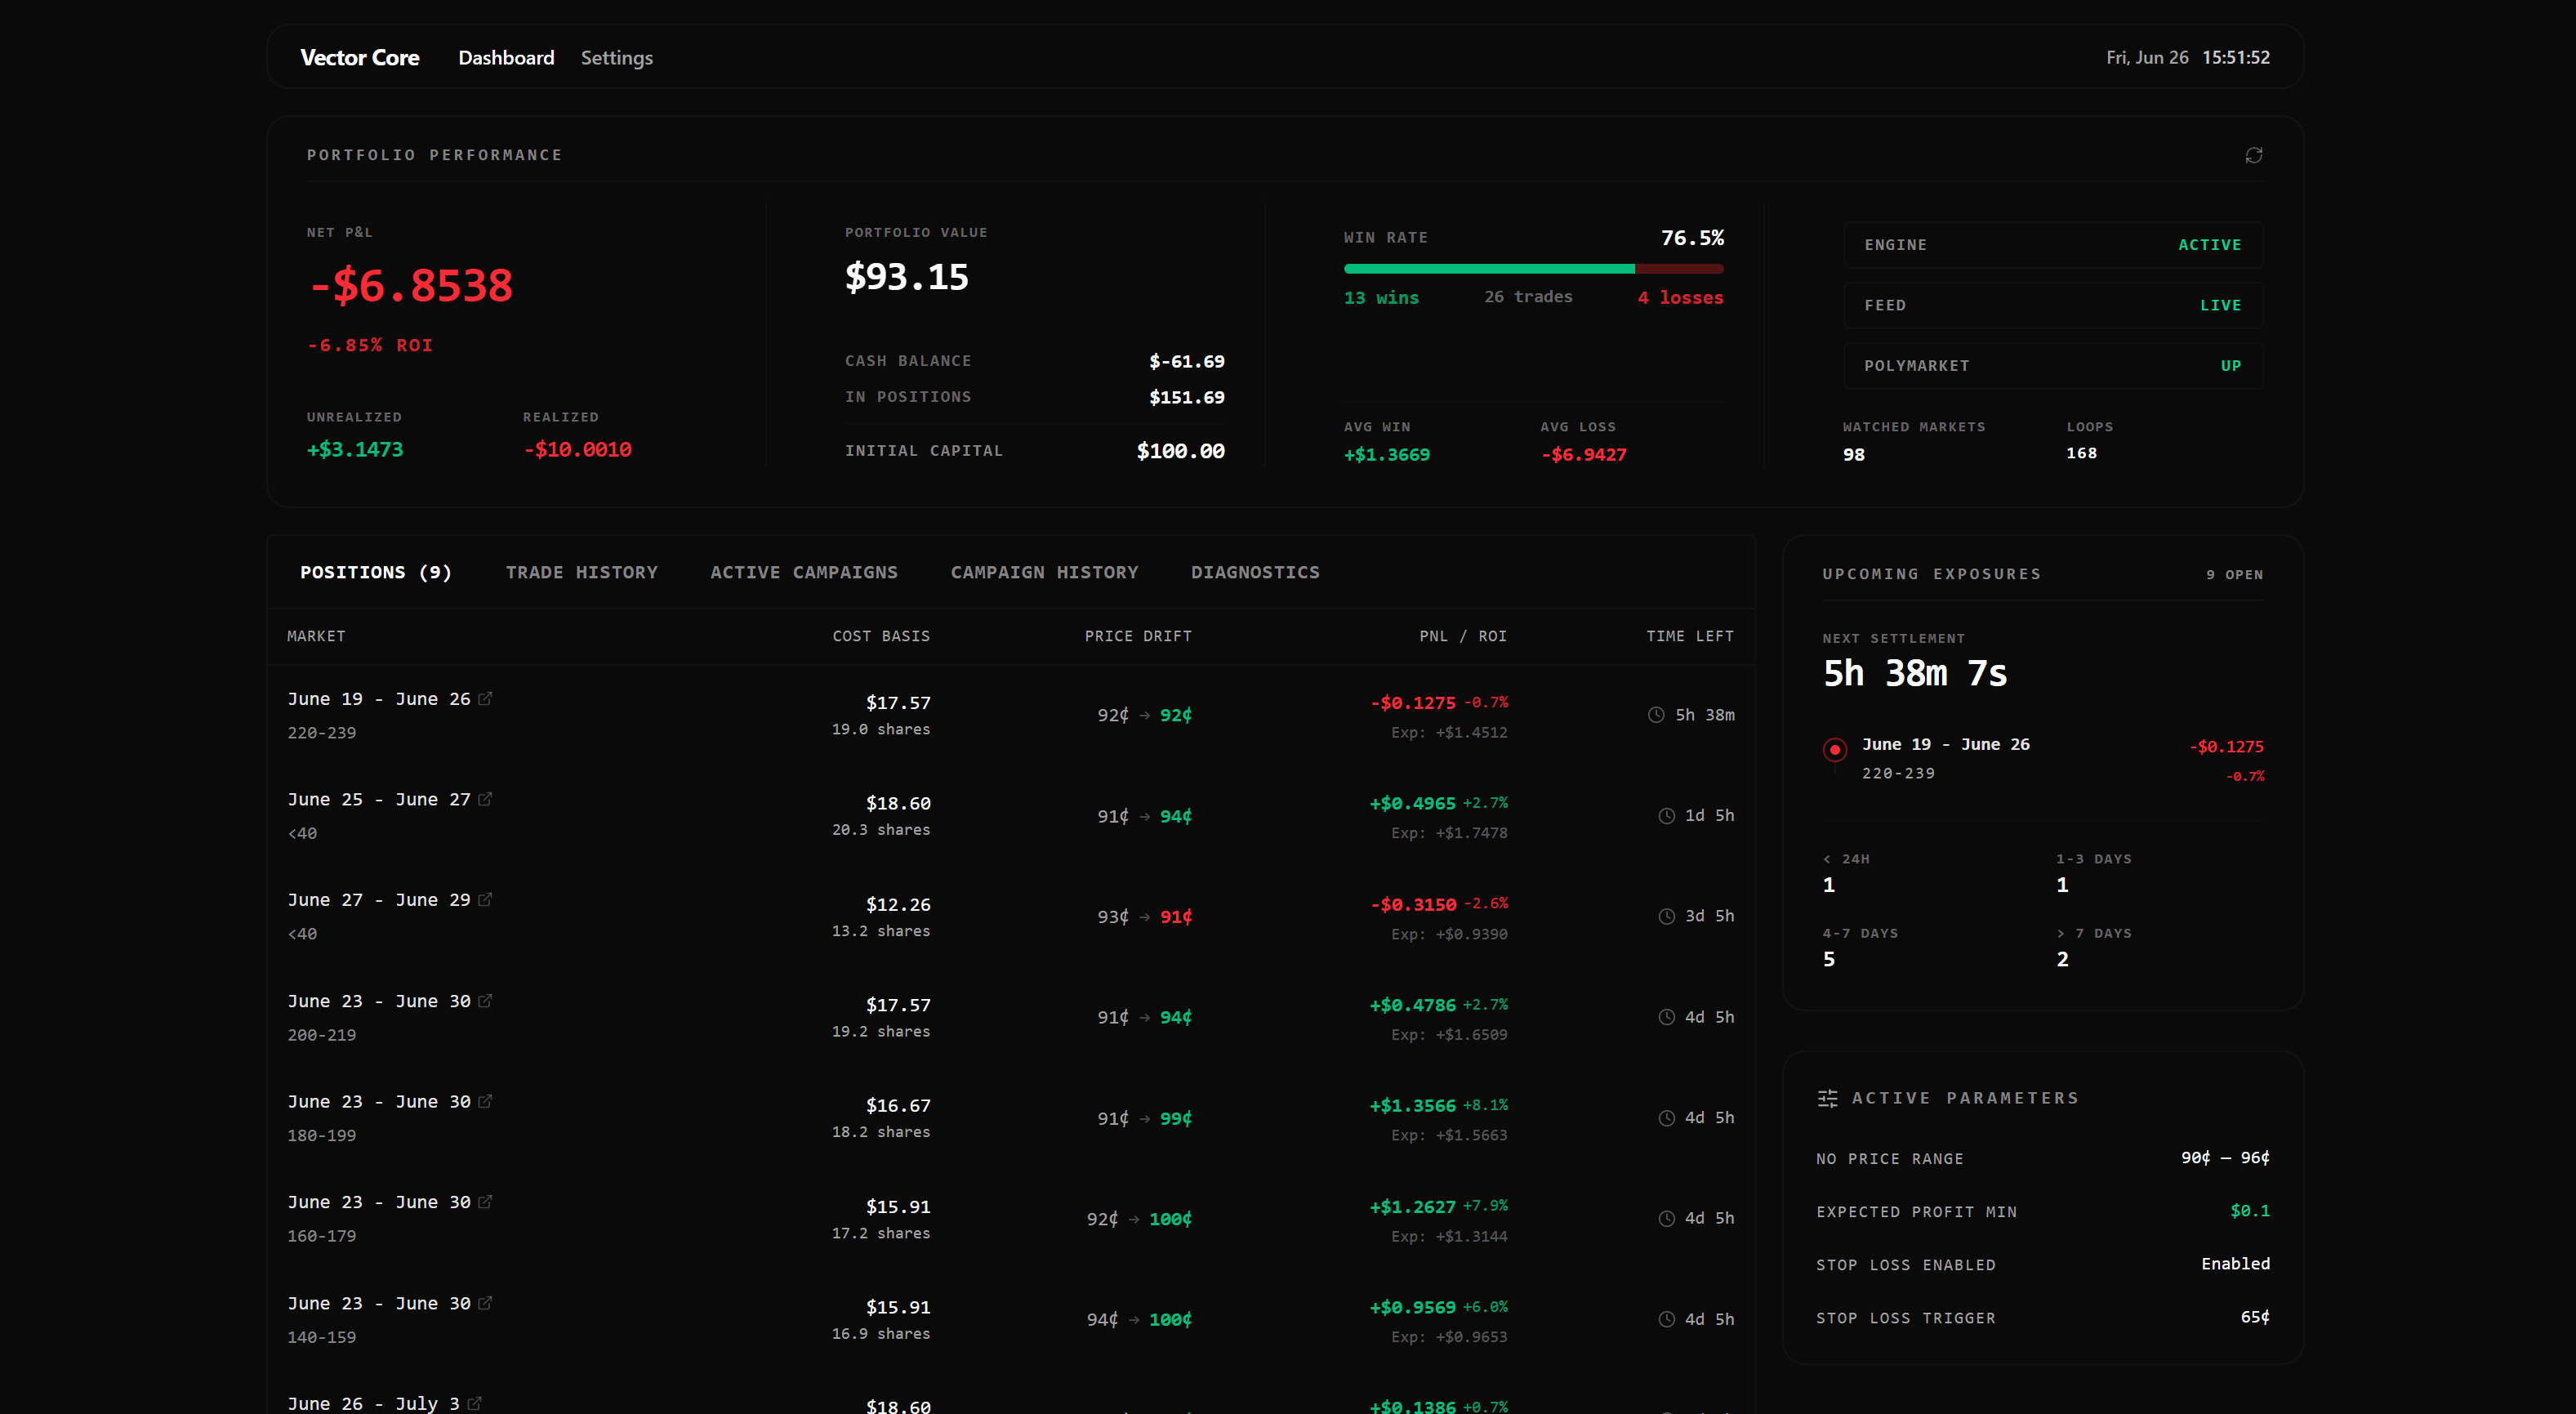Open external link for June 19 - June 26 market
This screenshot has height=1414, width=2576.
coord(485,699)
